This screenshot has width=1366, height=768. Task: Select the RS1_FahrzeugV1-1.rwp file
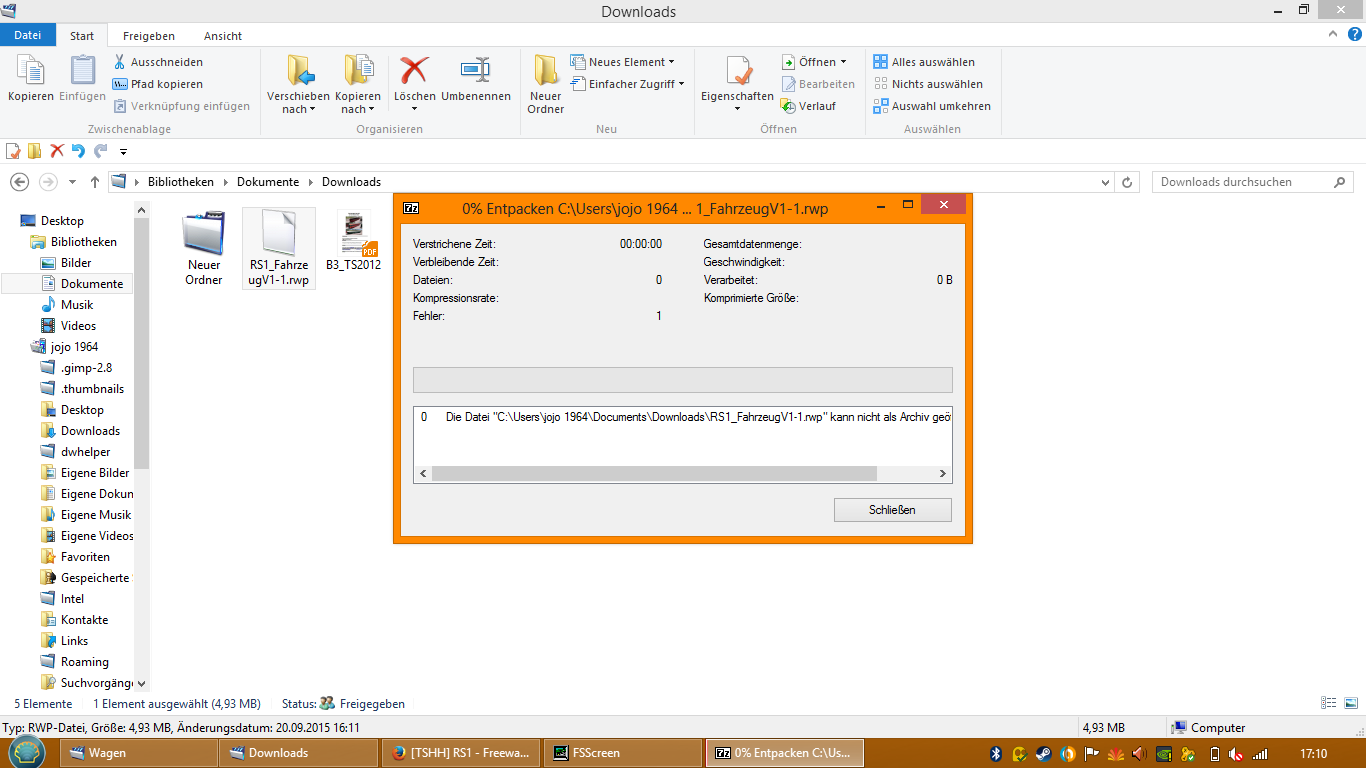pos(279,248)
